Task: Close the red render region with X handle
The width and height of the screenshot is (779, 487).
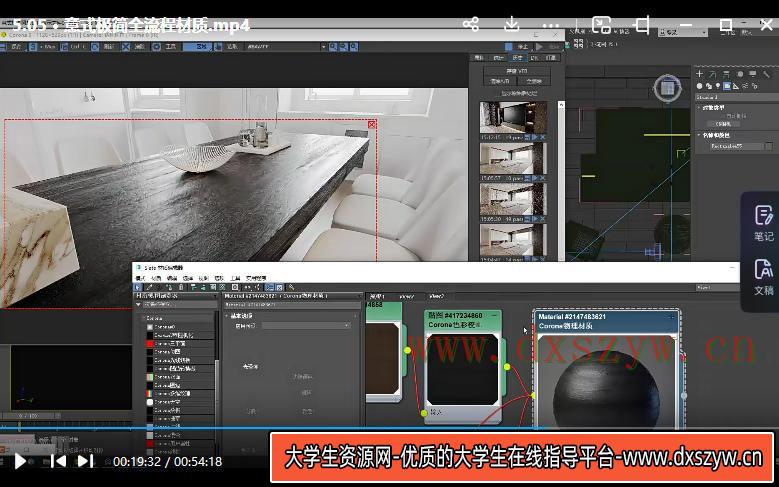Action: pos(372,124)
